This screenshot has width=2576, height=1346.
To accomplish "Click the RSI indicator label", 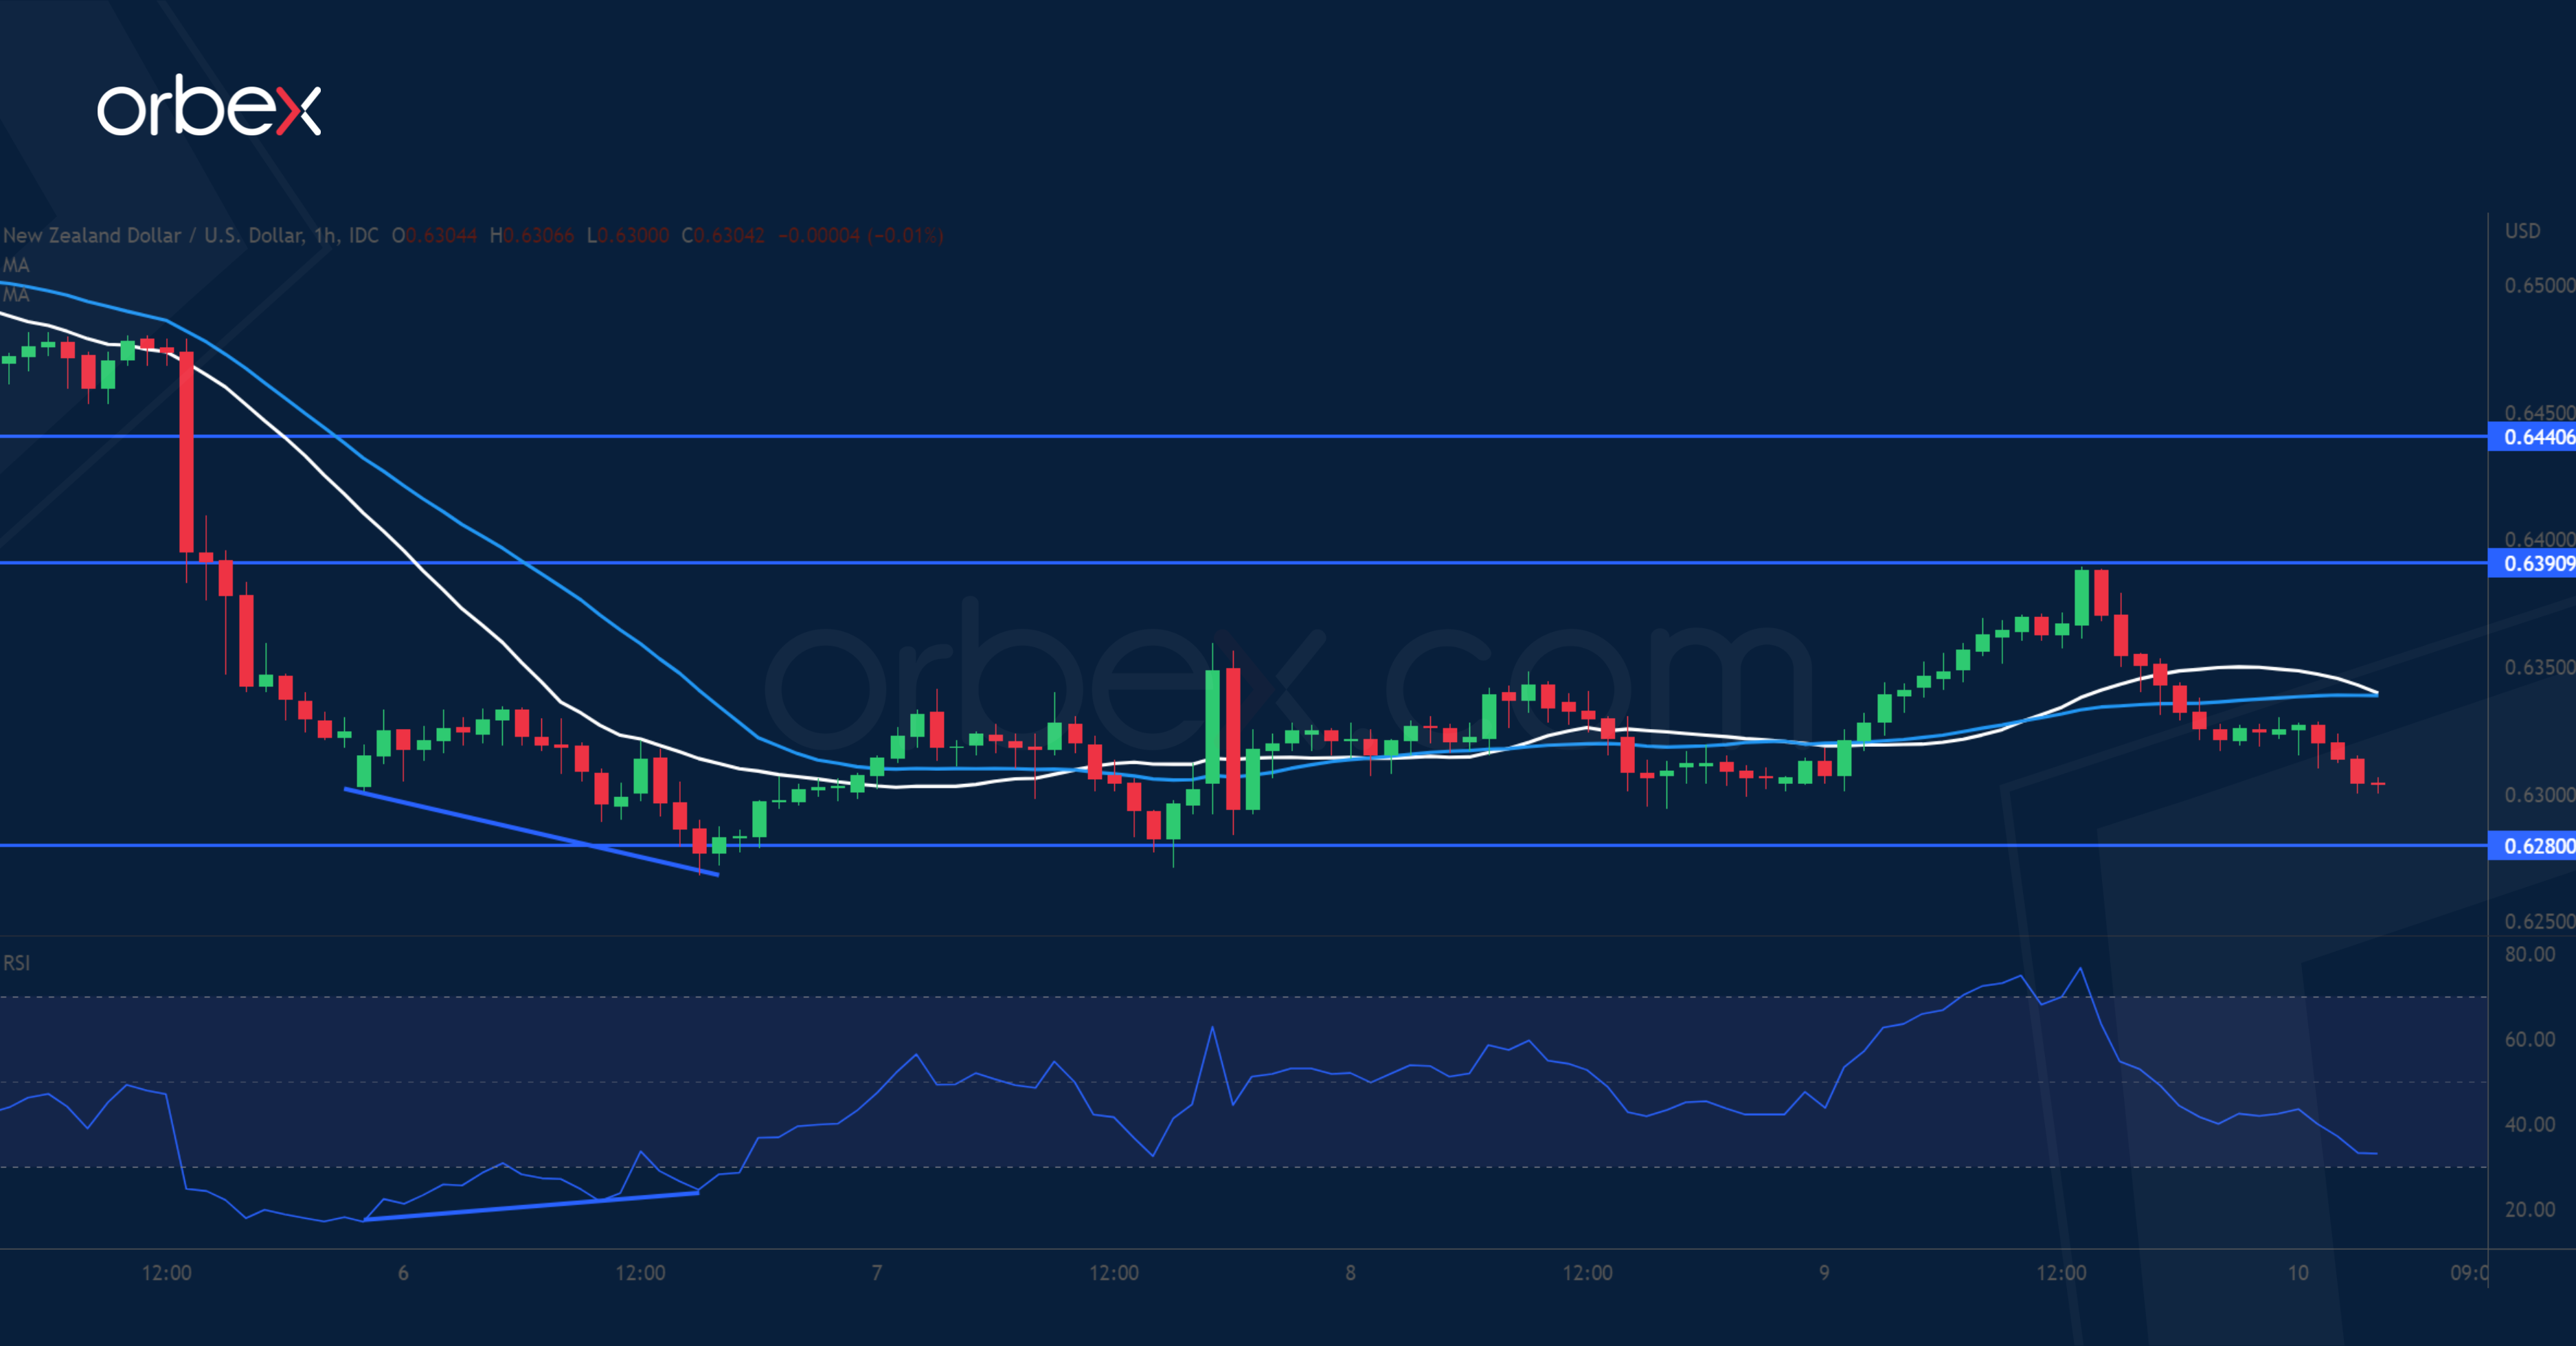I will [x=16, y=963].
